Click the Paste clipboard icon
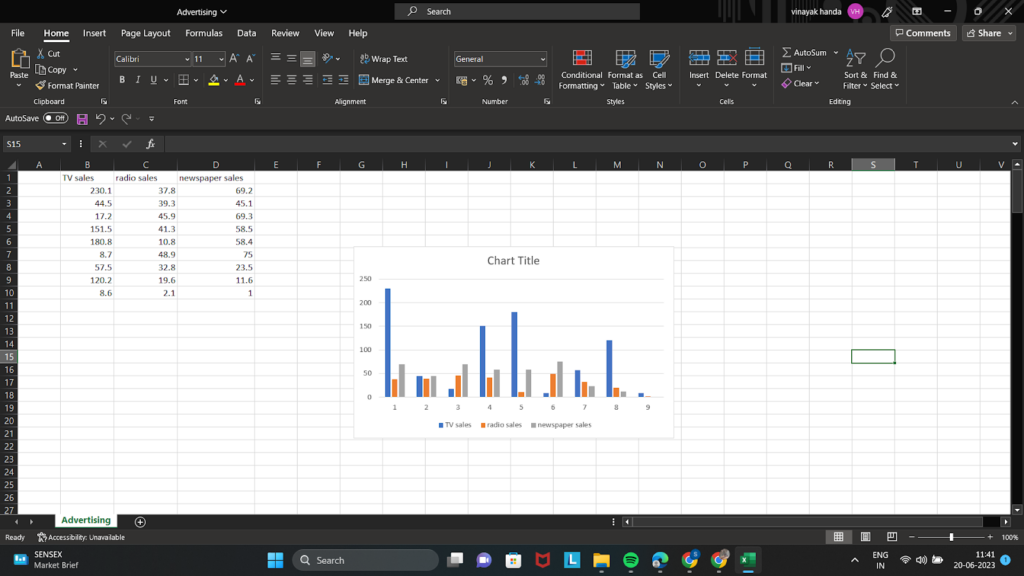The width and height of the screenshot is (1024, 576). tap(19, 60)
